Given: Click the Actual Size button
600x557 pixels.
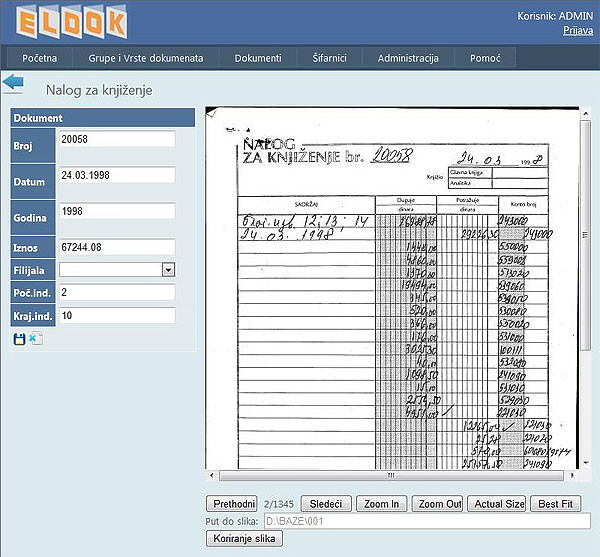Looking at the screenshot, I should click(x=497, y=504).
